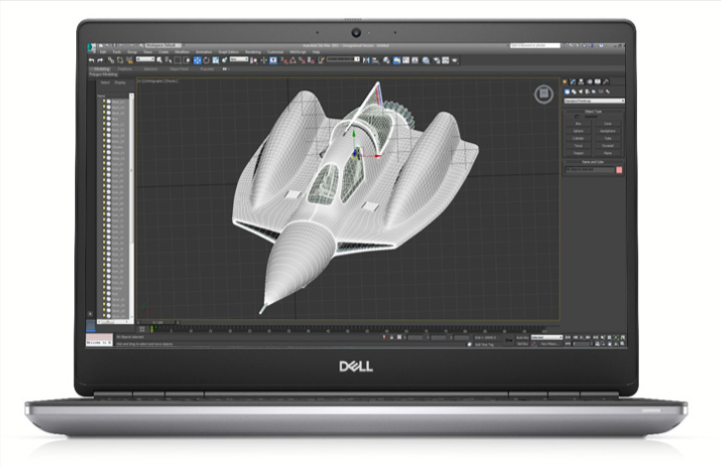721x467 pixels.
Task: Activate the Select and Rotate tool
Action: (x=206, y=60)
